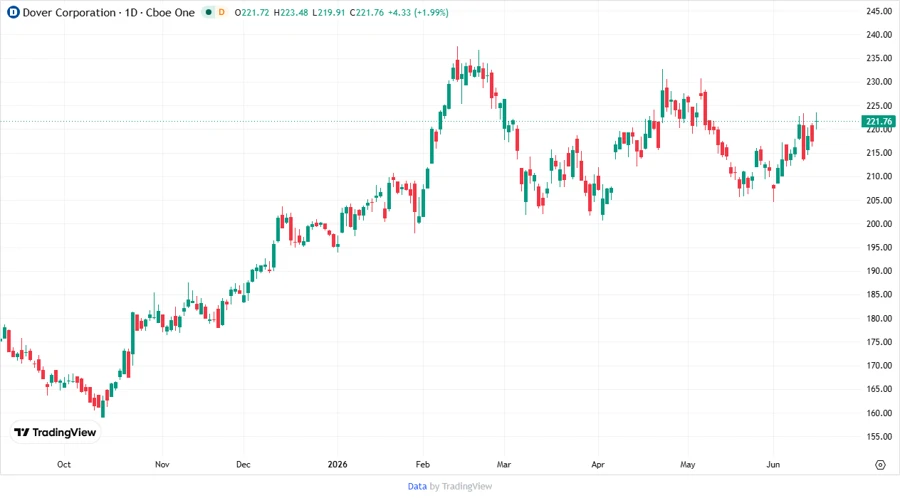Click the 190.00 price axis label

pyautogui.click(x=879, y=271)
